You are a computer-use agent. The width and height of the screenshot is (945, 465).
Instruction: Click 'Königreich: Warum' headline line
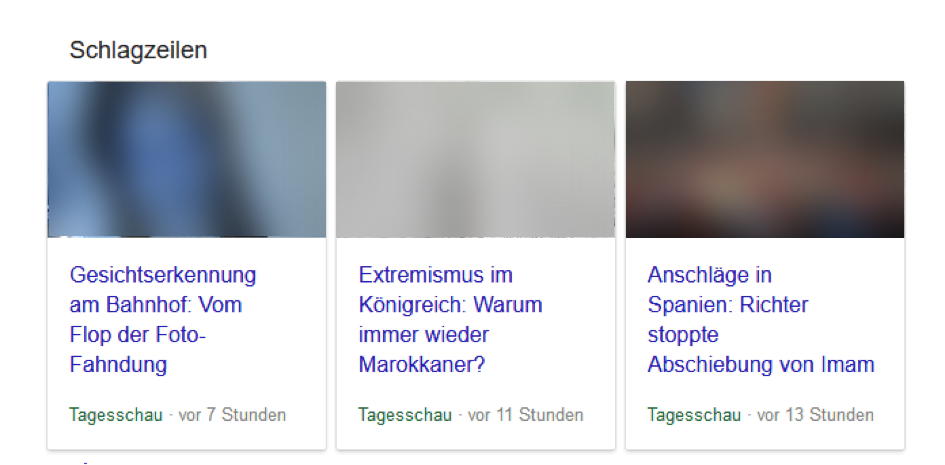tap(450, 305)
